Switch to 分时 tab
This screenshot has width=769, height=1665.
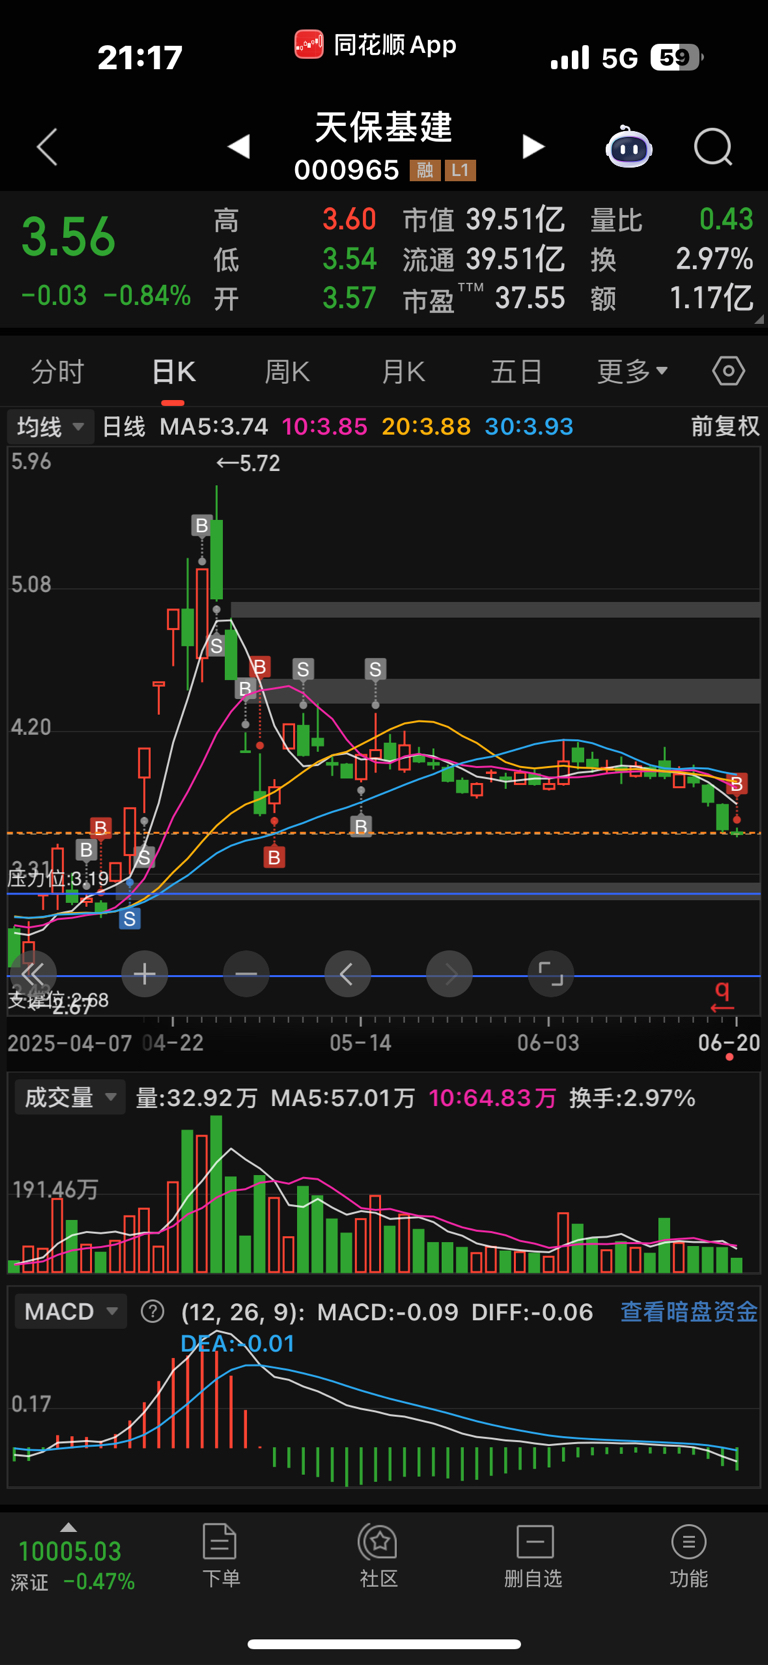point(58,372)
